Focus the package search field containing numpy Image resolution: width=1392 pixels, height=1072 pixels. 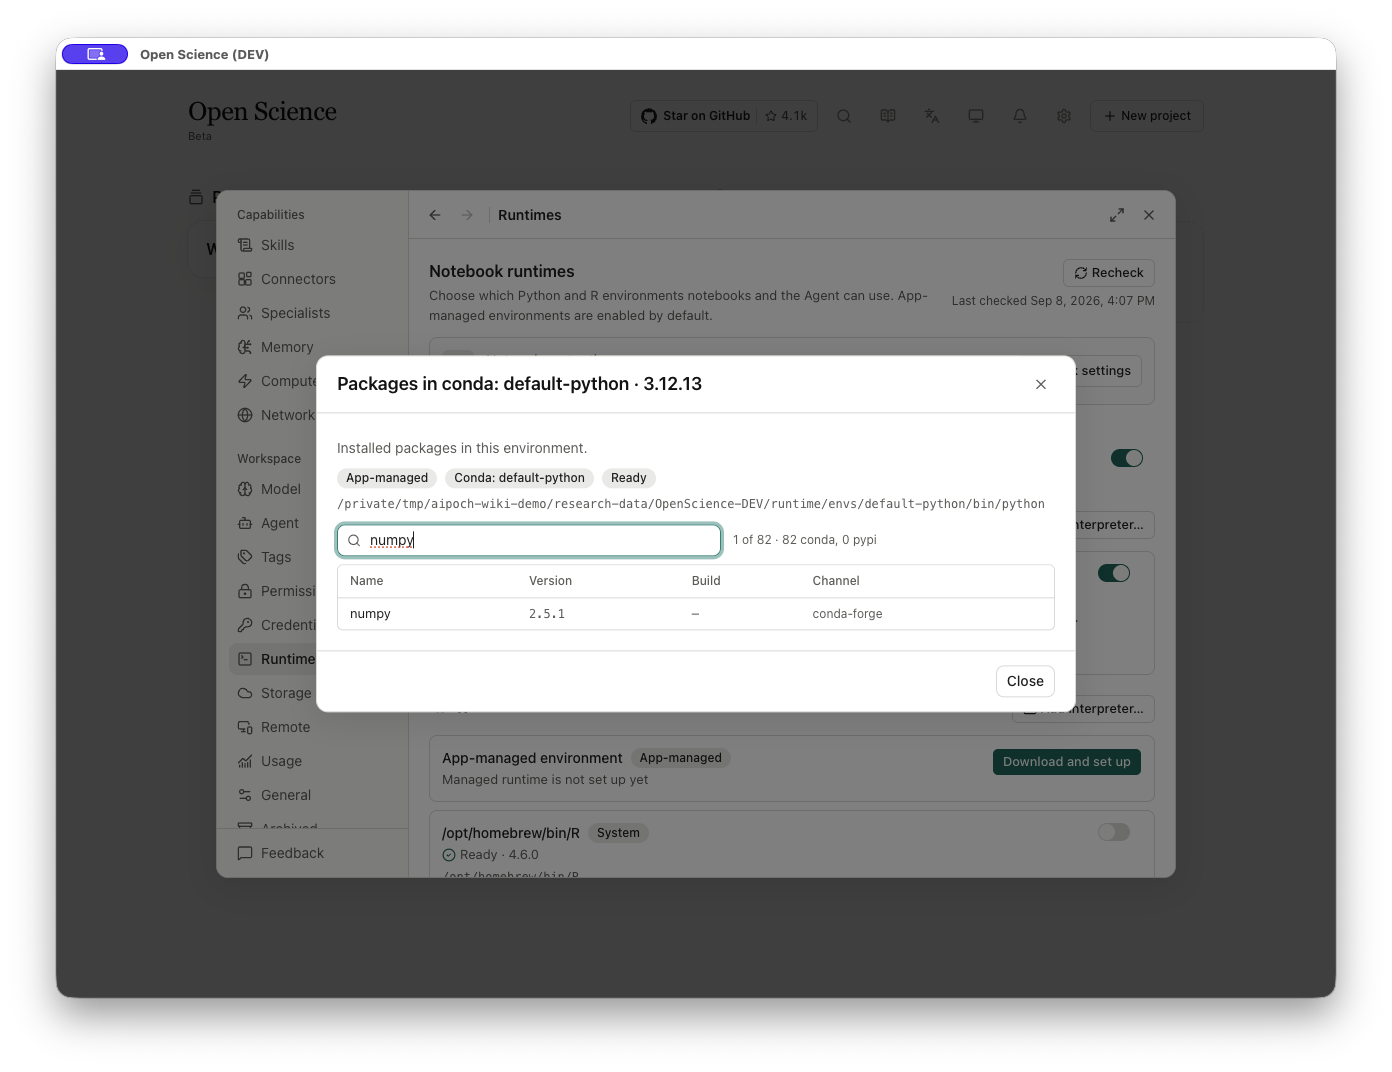coord(529,540)
